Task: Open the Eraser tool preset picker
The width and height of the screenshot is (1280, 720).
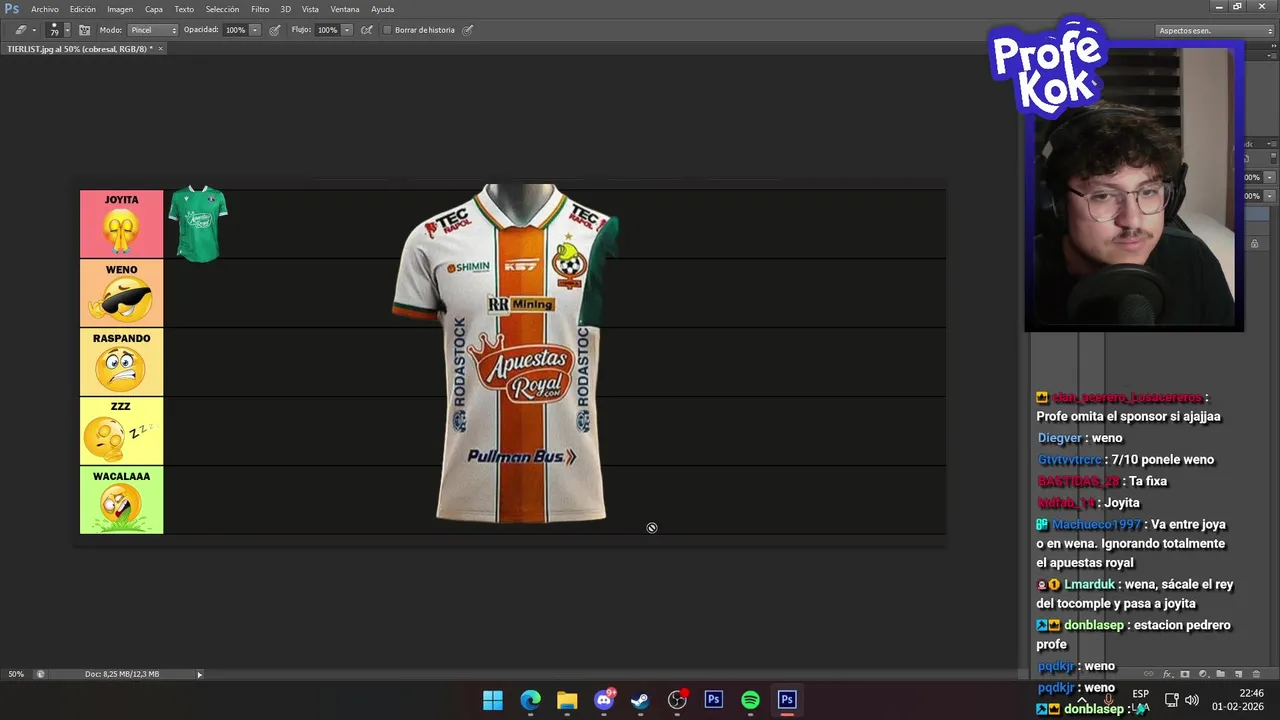Action: pos(25,30)
